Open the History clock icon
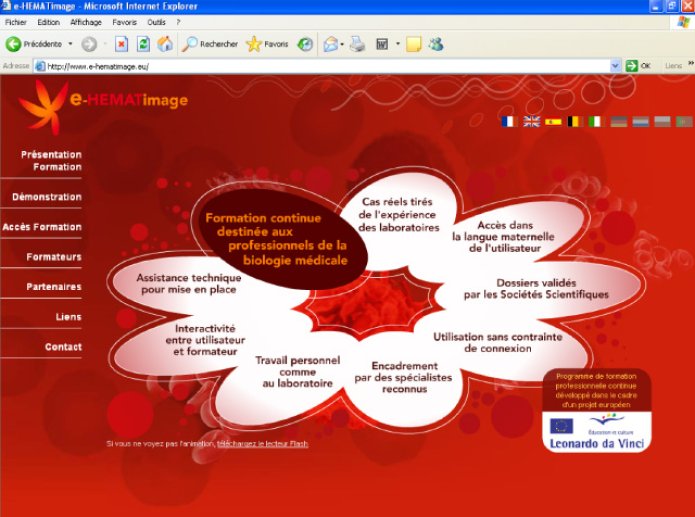 tap(305, 44)
